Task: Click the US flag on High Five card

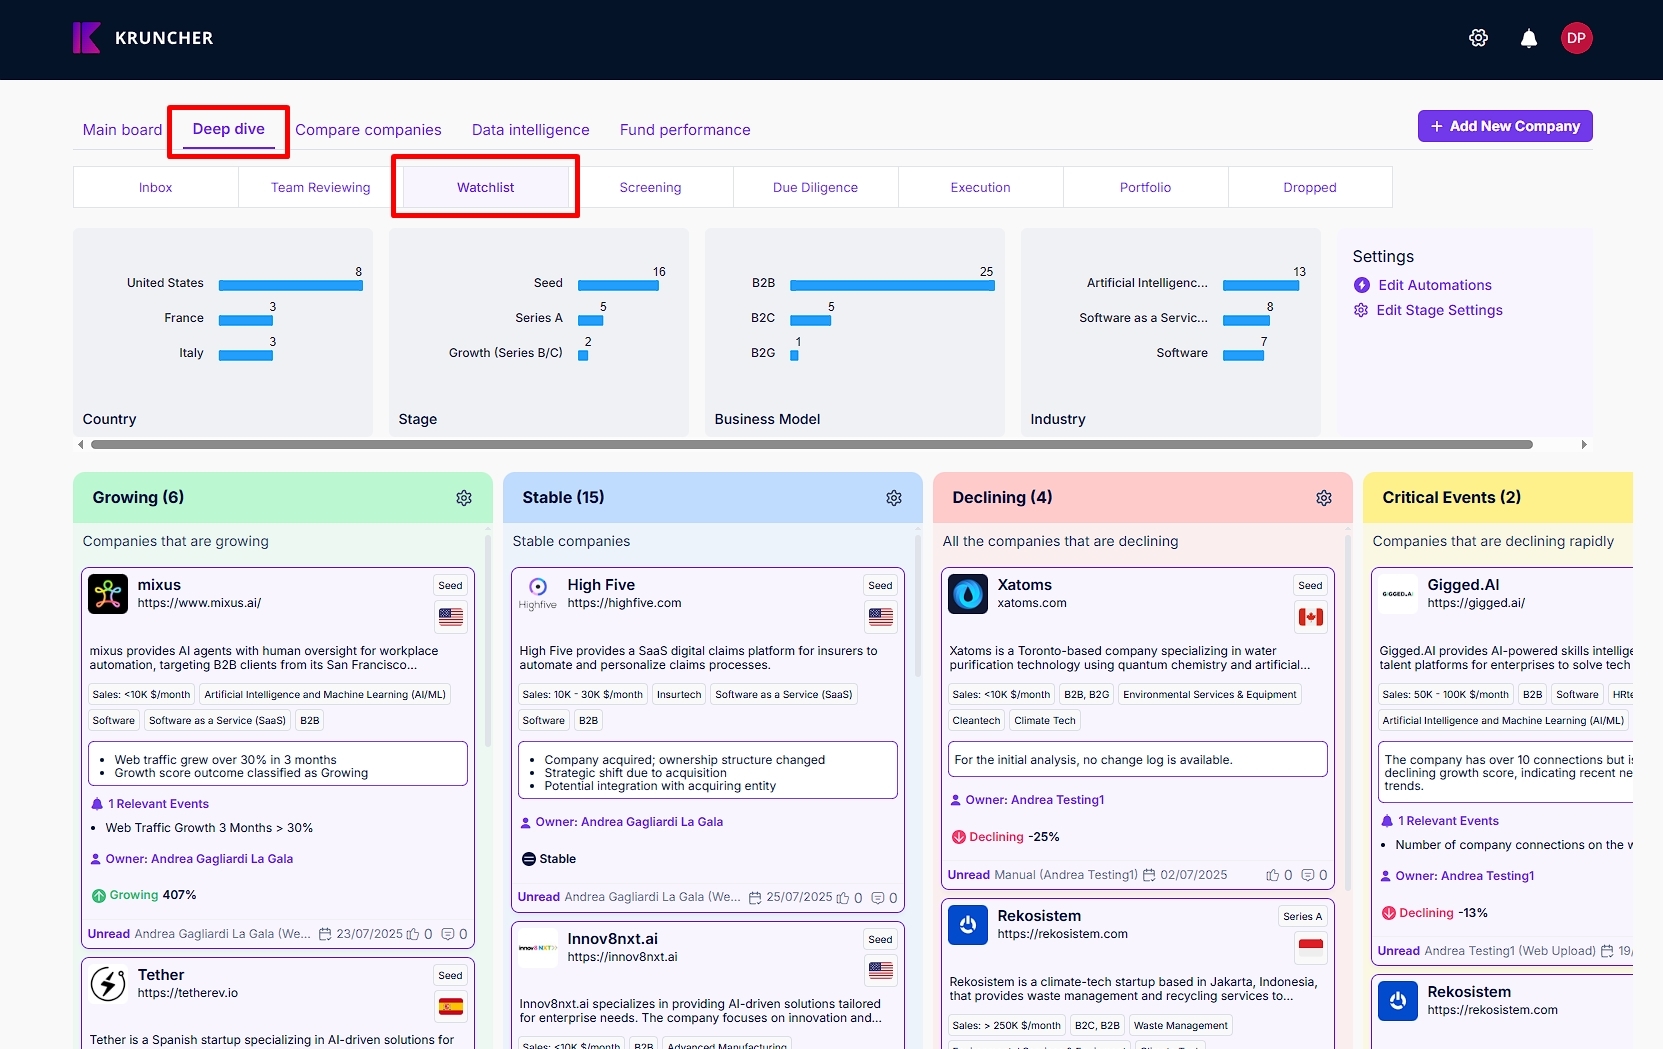Action: click(881, 617)
